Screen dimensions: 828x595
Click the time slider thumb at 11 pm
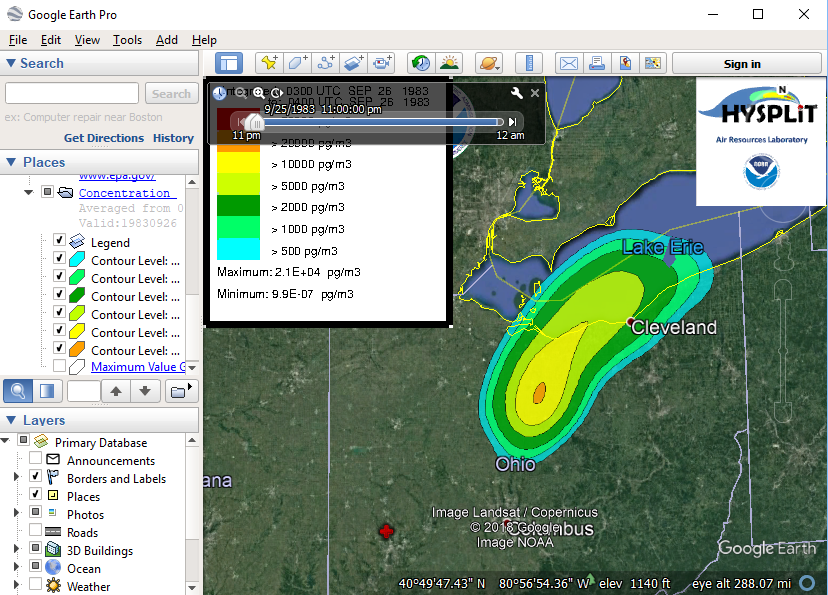(x=254, y=122)
